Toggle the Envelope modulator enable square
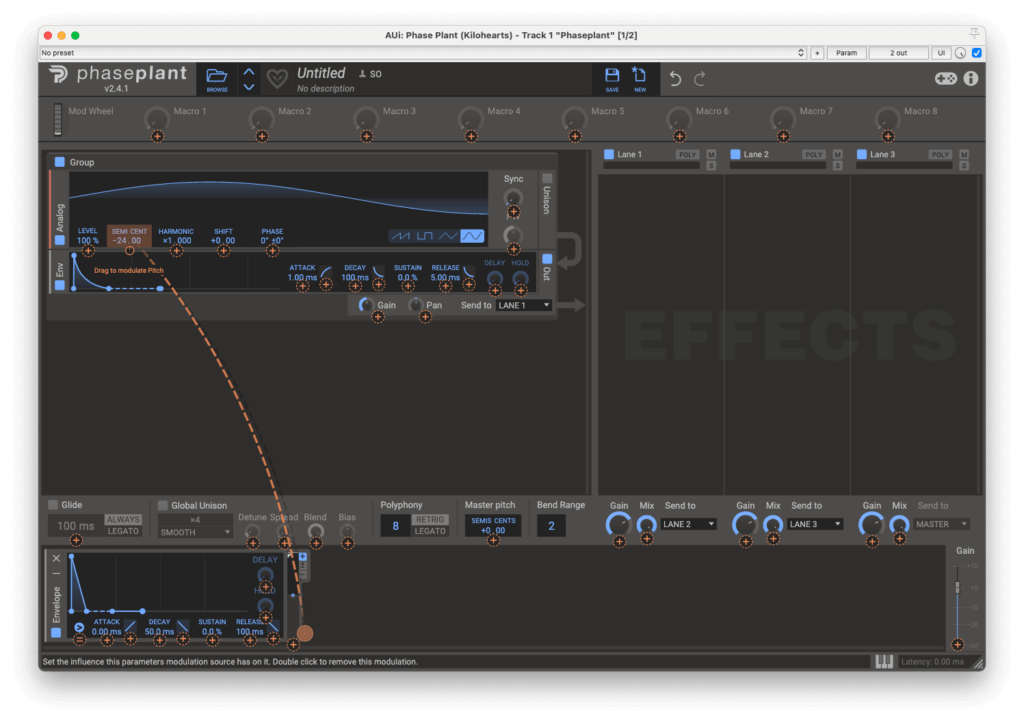The height and width of the screenshot is (722, 1024). pos(56,633)
